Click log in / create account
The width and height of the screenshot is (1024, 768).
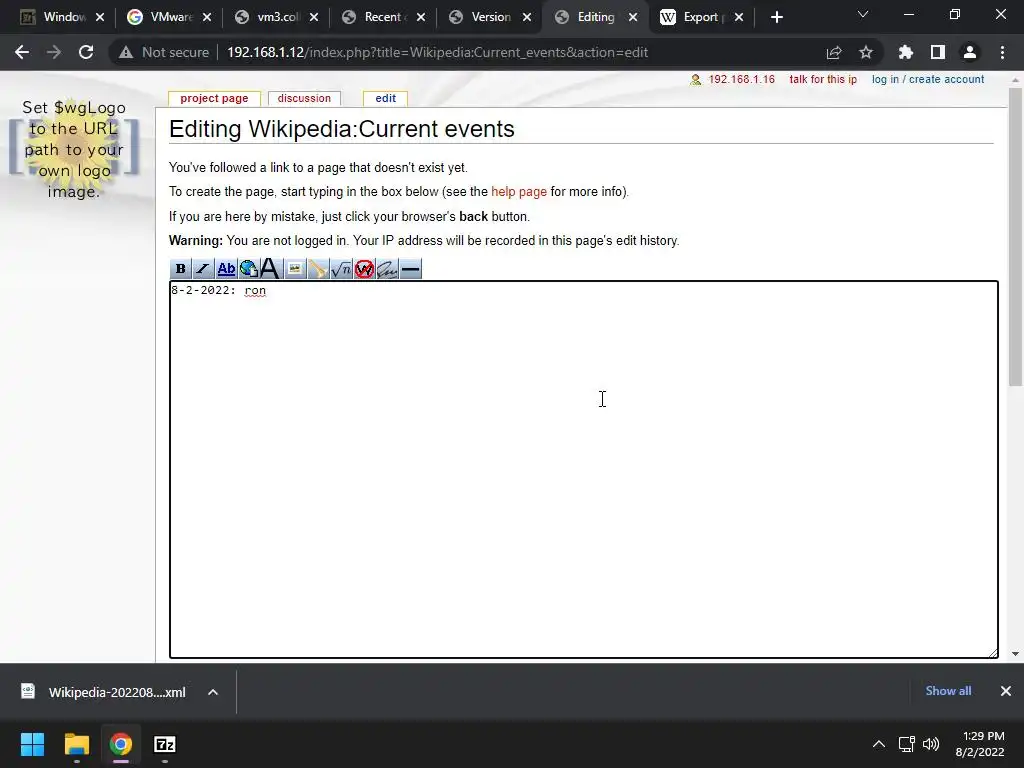pos(927,79)
